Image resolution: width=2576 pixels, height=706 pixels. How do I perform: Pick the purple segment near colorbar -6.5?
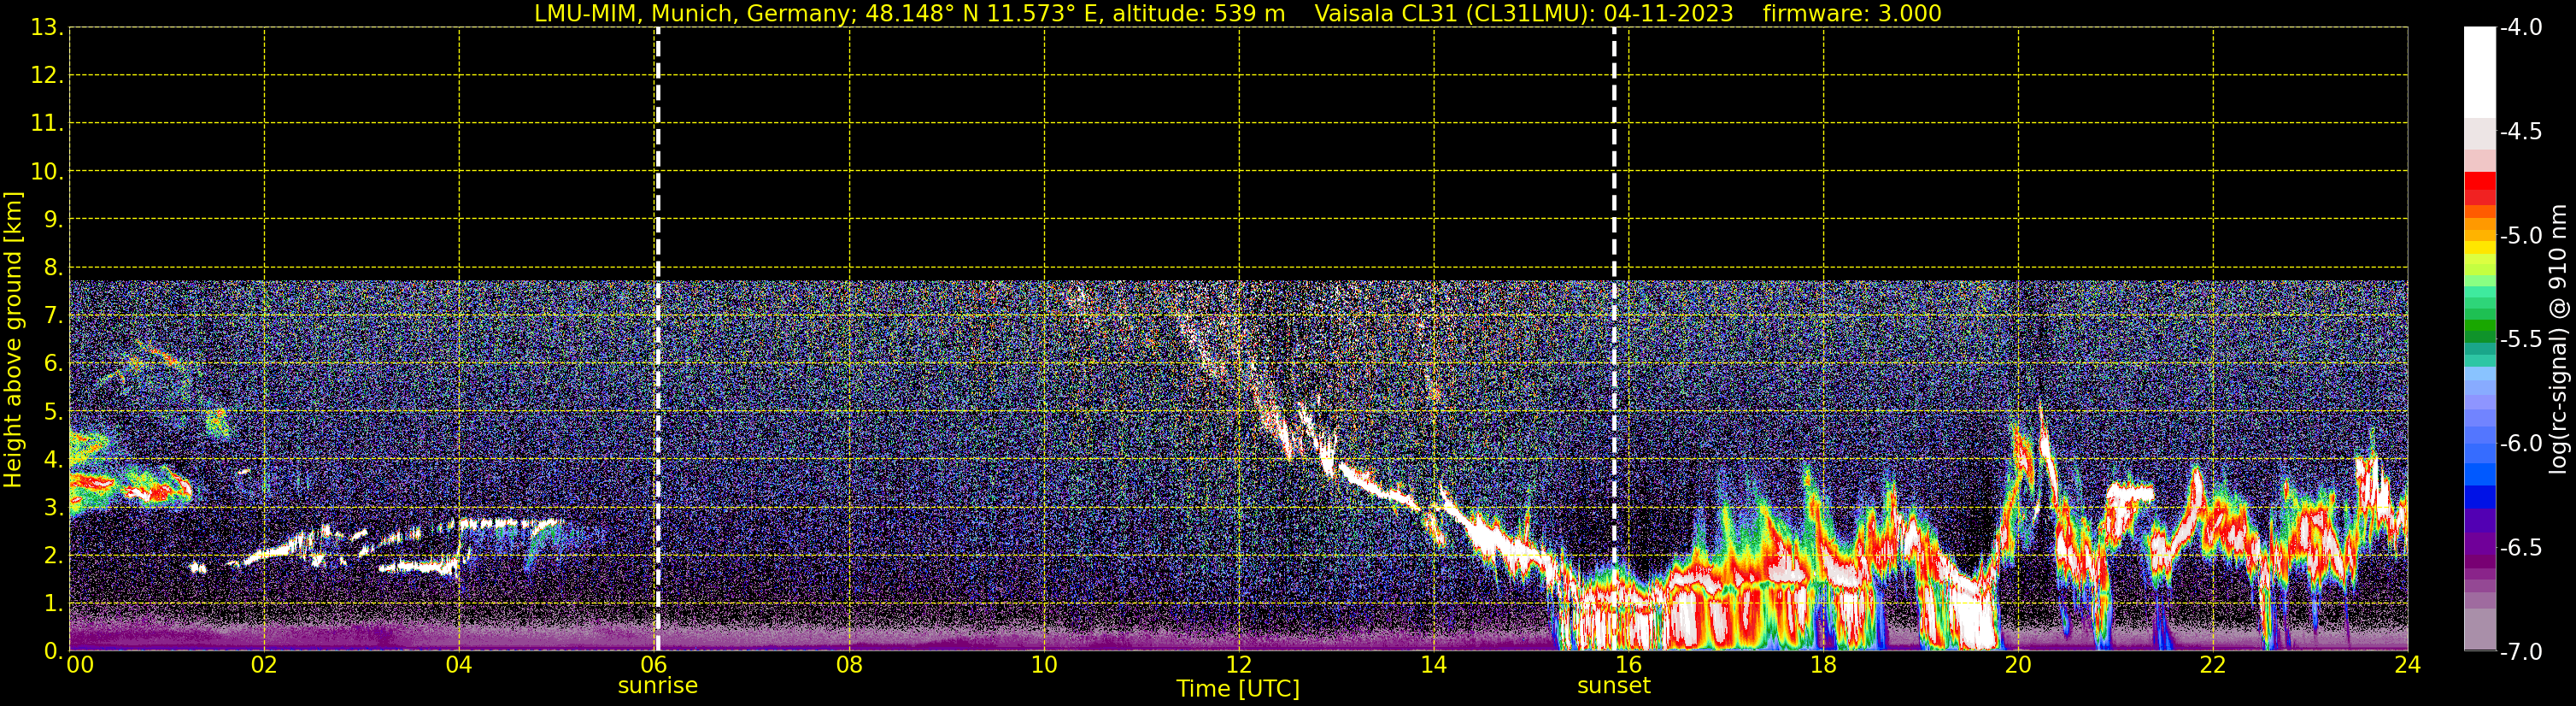point(2479,544)
